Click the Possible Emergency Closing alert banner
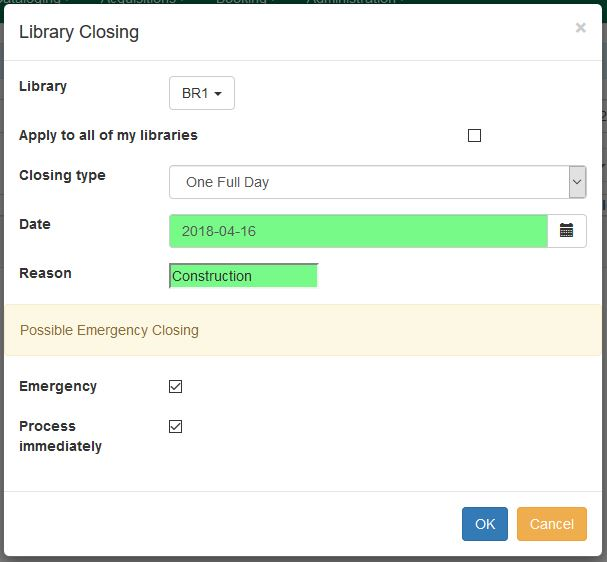This screenshot has width=607, height=562. pos(303,330)
